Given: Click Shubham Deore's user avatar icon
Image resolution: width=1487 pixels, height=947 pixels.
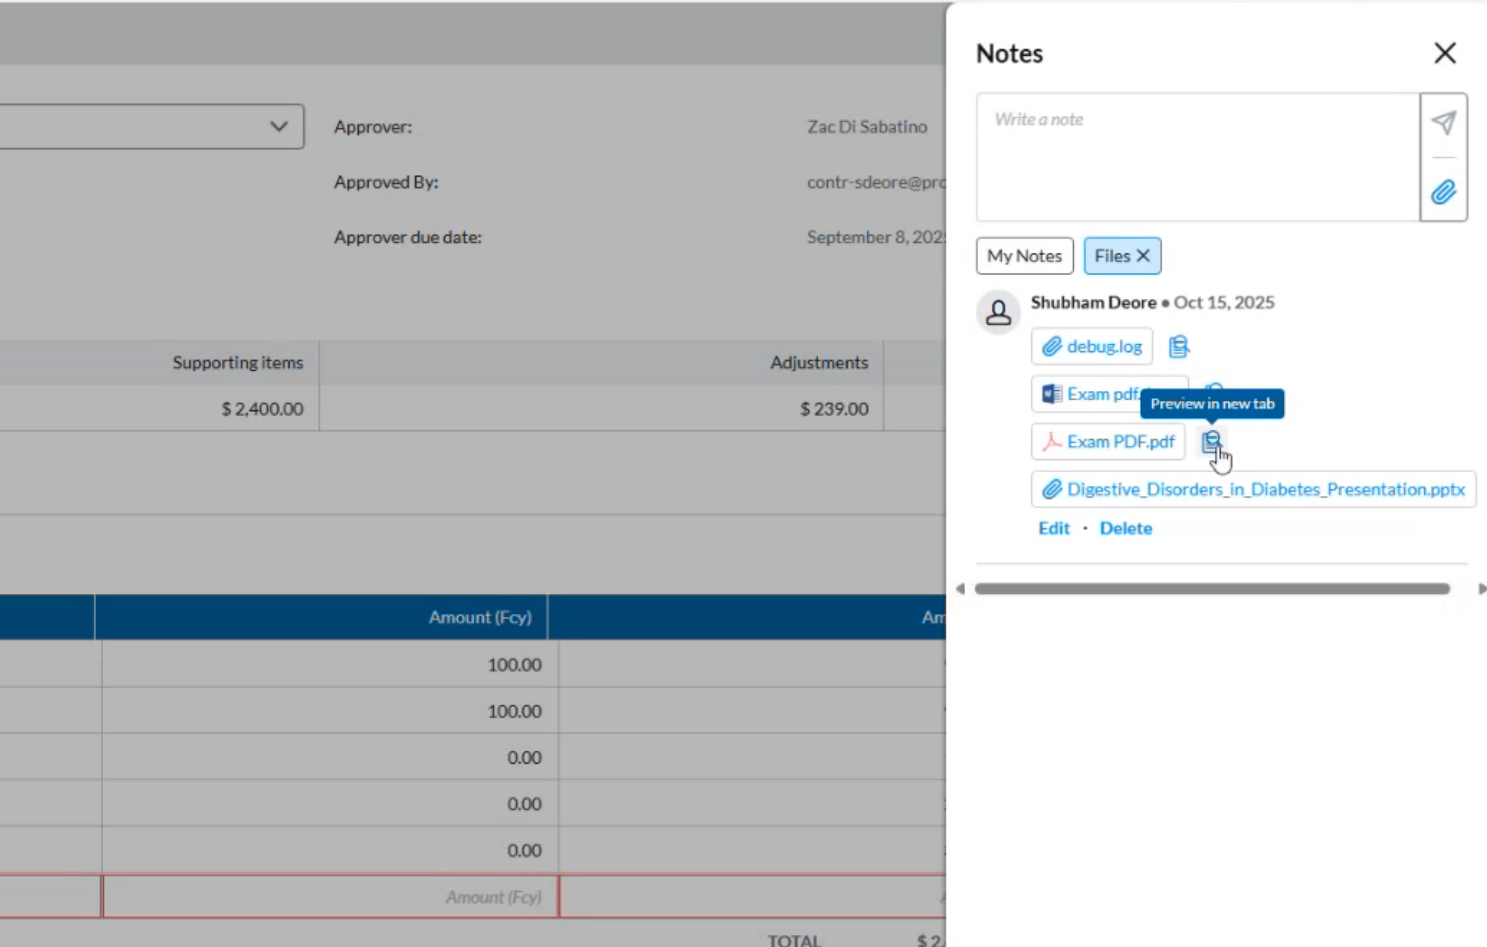Looking at the screenshot, I should click(x=998, y=313).
